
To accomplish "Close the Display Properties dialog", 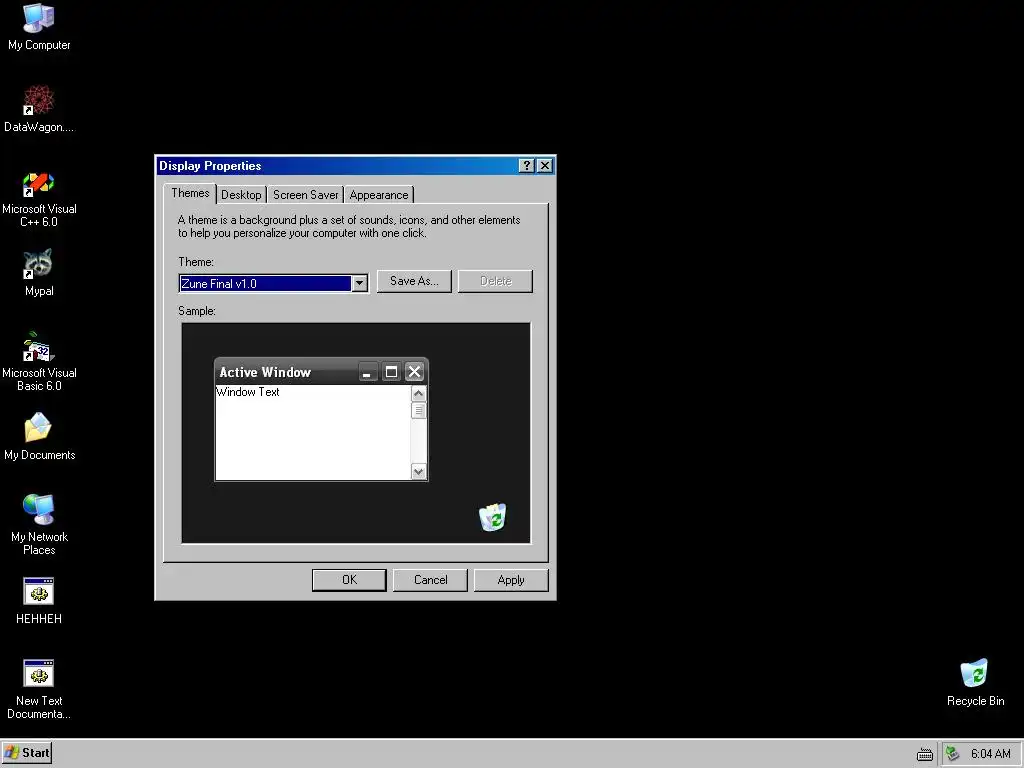I will pos(545,166).
